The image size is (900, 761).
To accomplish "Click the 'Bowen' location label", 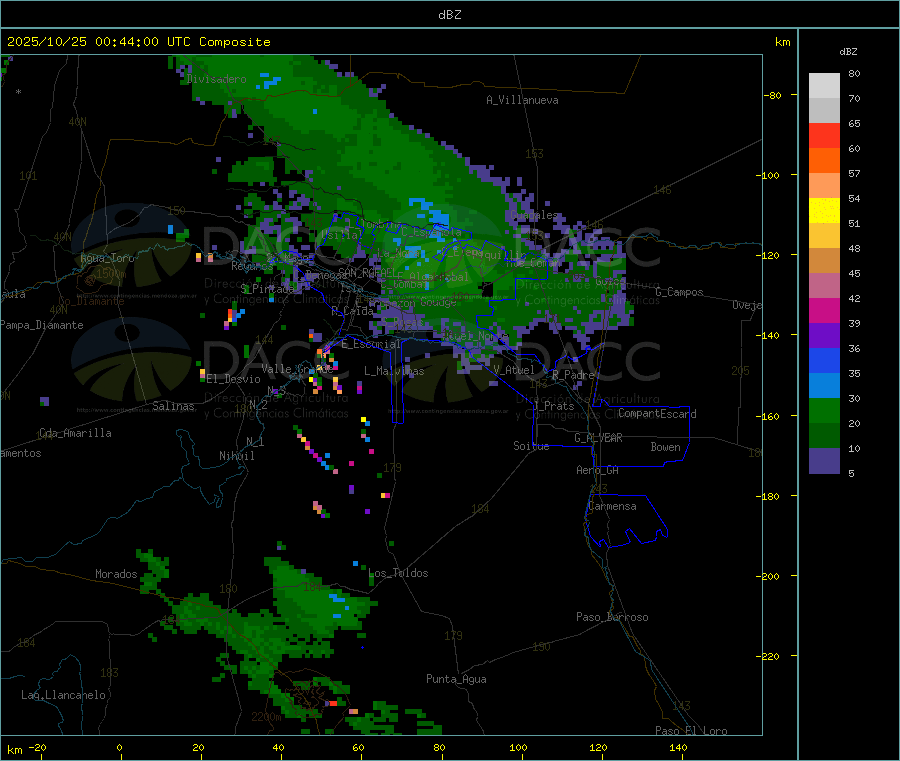I will point(666,447).
